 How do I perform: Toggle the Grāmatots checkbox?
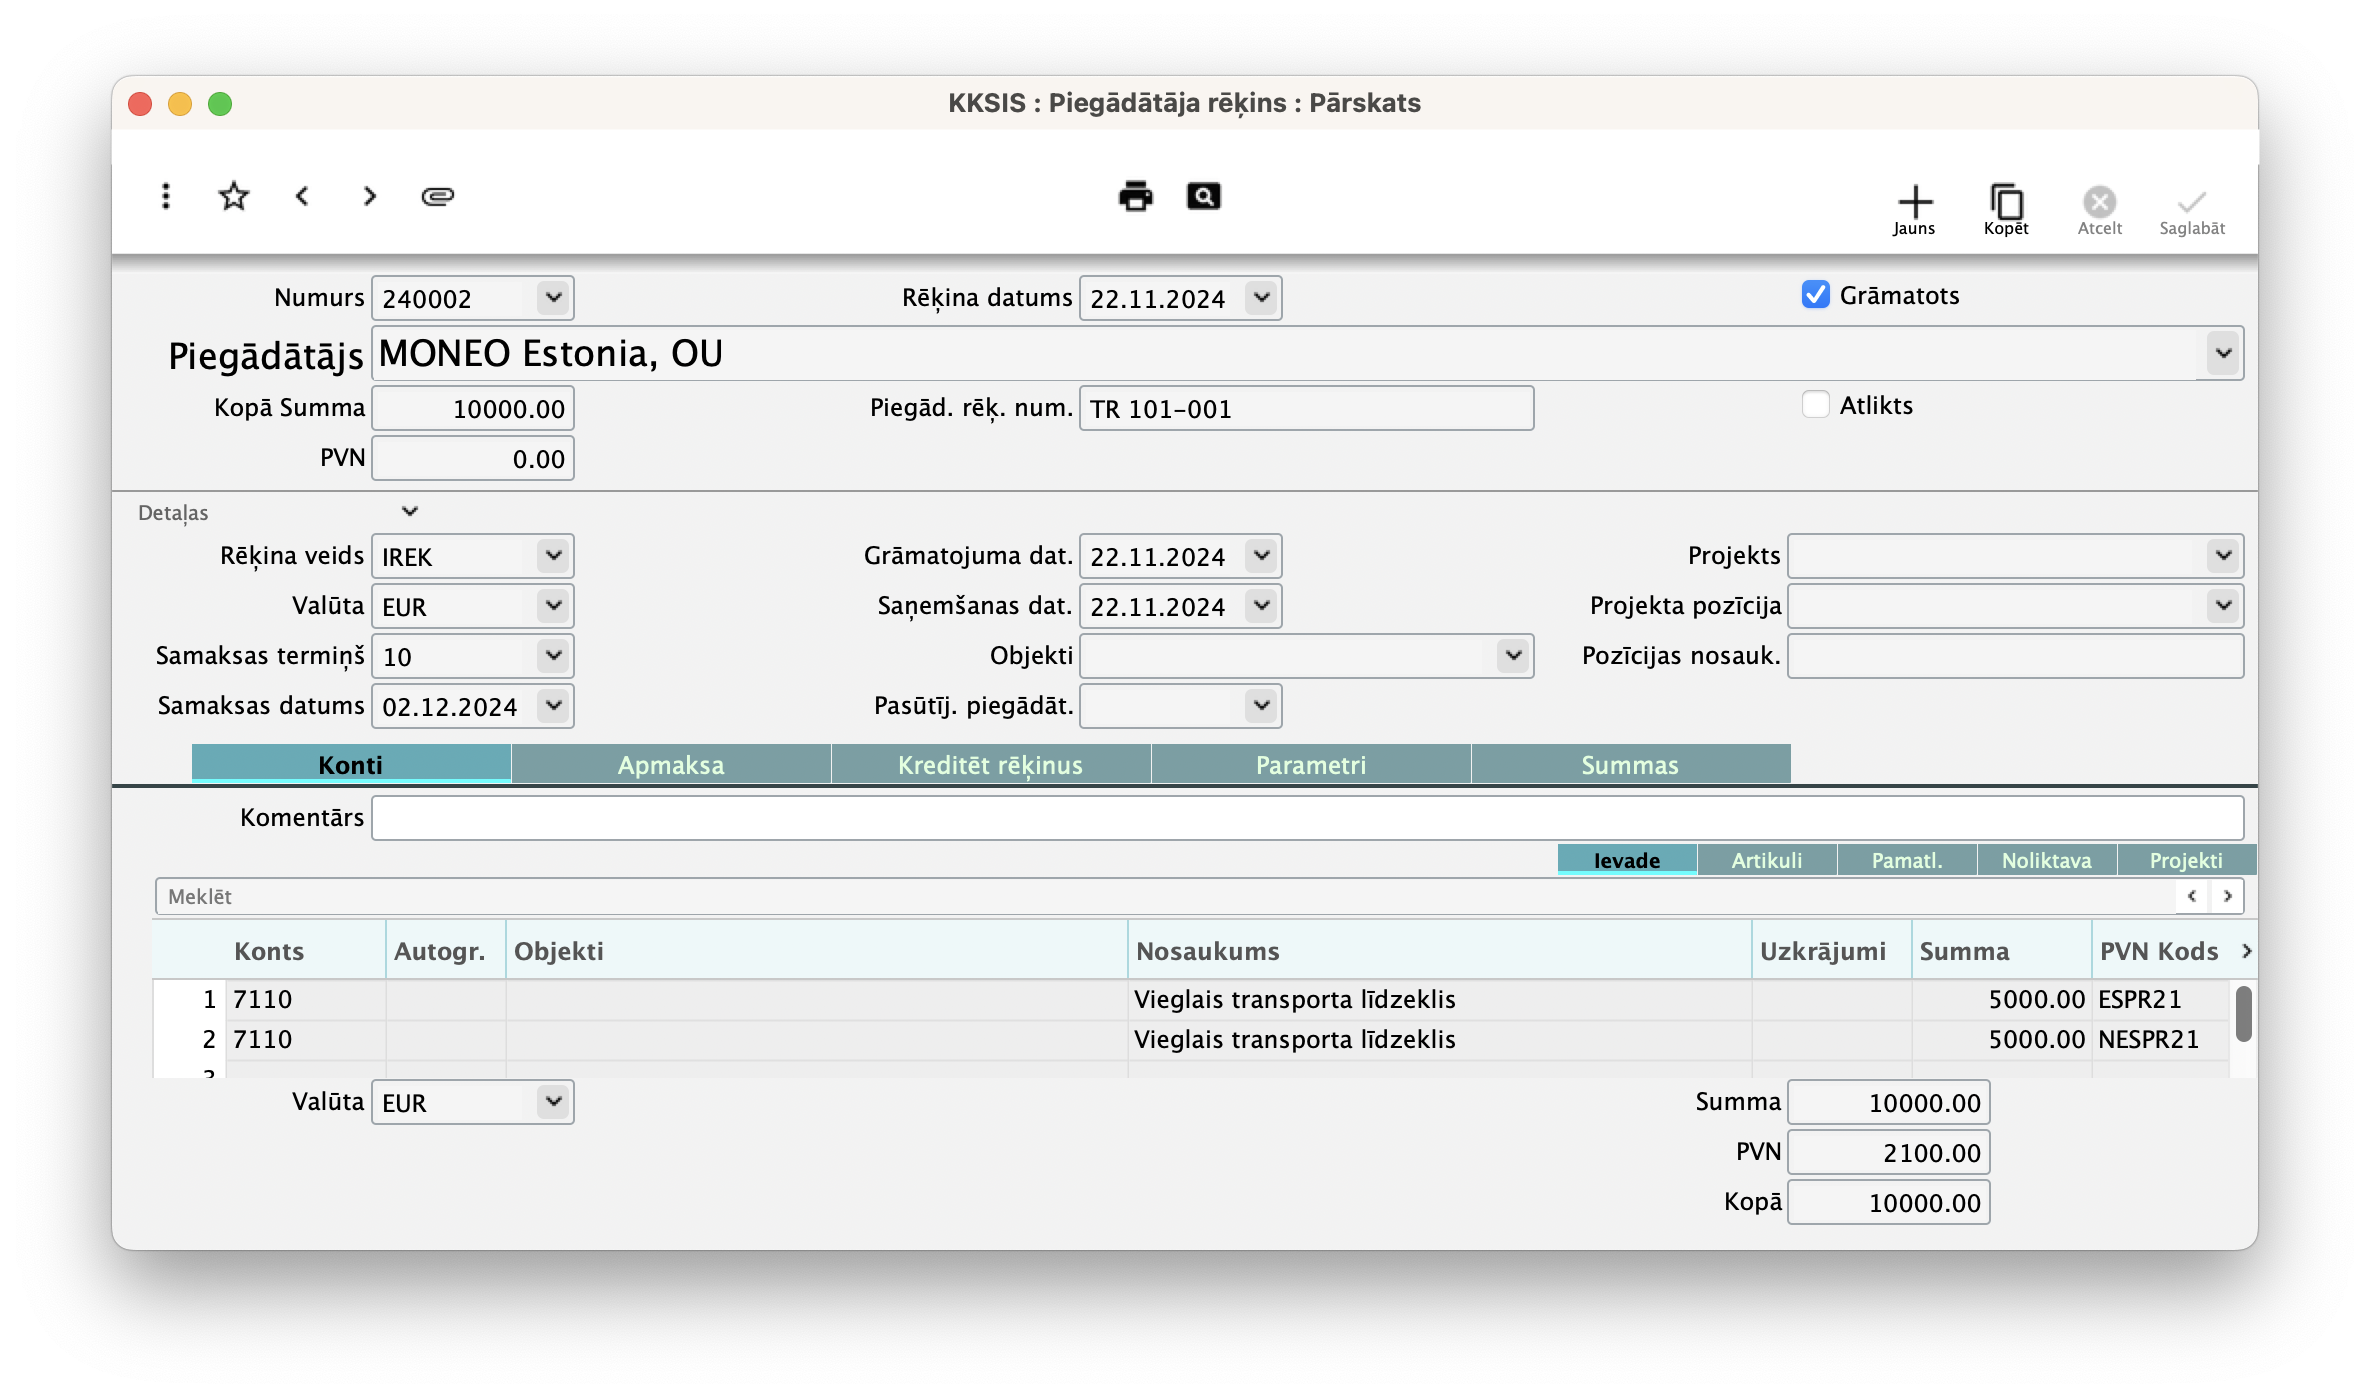[x=1815, y=295]
